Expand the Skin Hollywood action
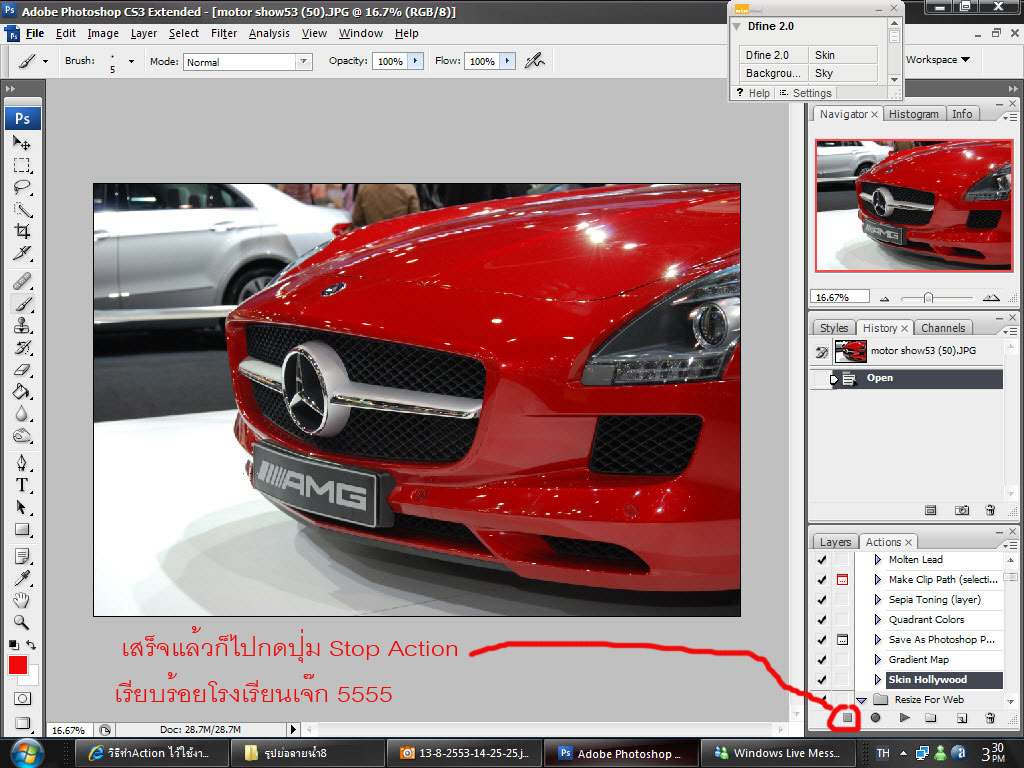This screenshot has width=1024, height=768. (878, 680)
